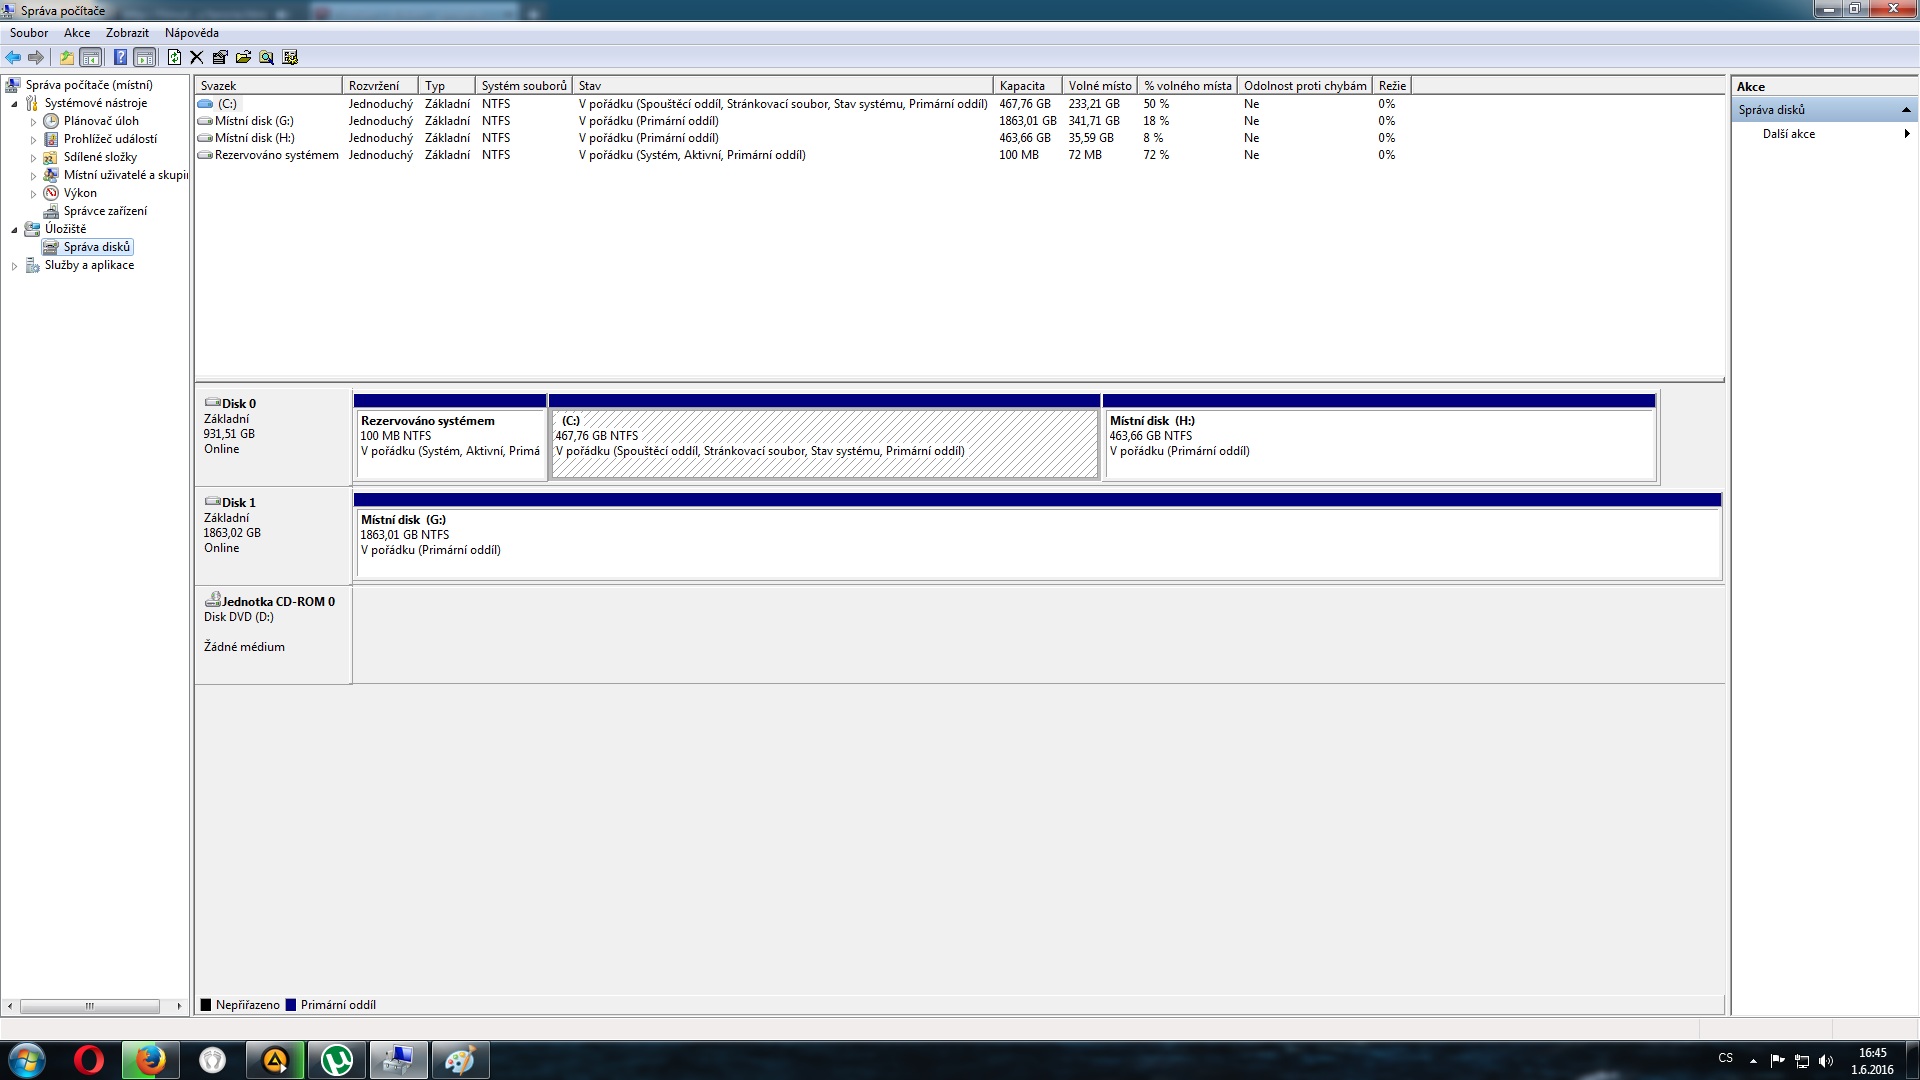Click the settings list toolbar icon
The height and width of the screenshot is (1080, 1920).
[x=290, y=58]
